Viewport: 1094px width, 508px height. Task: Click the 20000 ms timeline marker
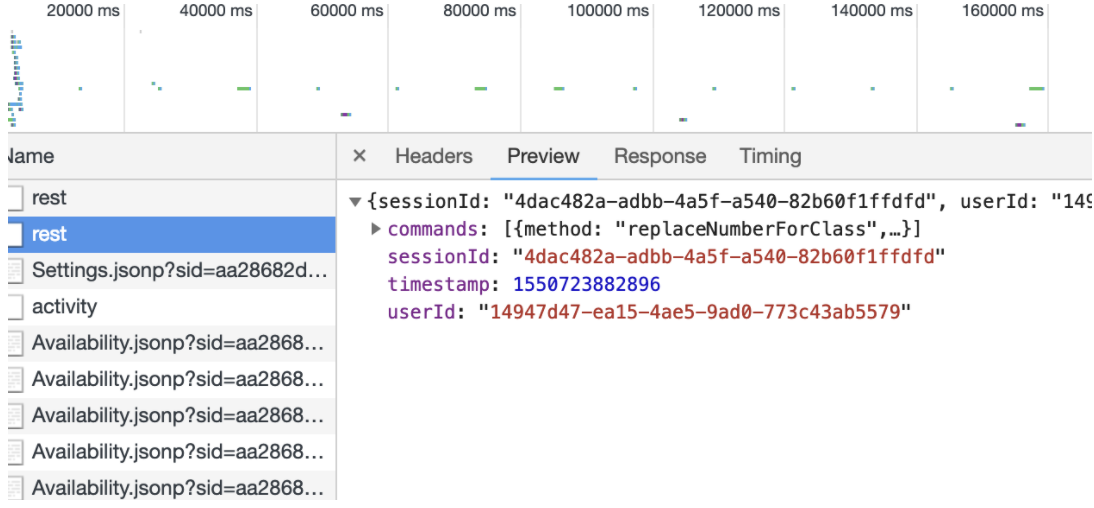pyautogui.click(x=83, y=10)
